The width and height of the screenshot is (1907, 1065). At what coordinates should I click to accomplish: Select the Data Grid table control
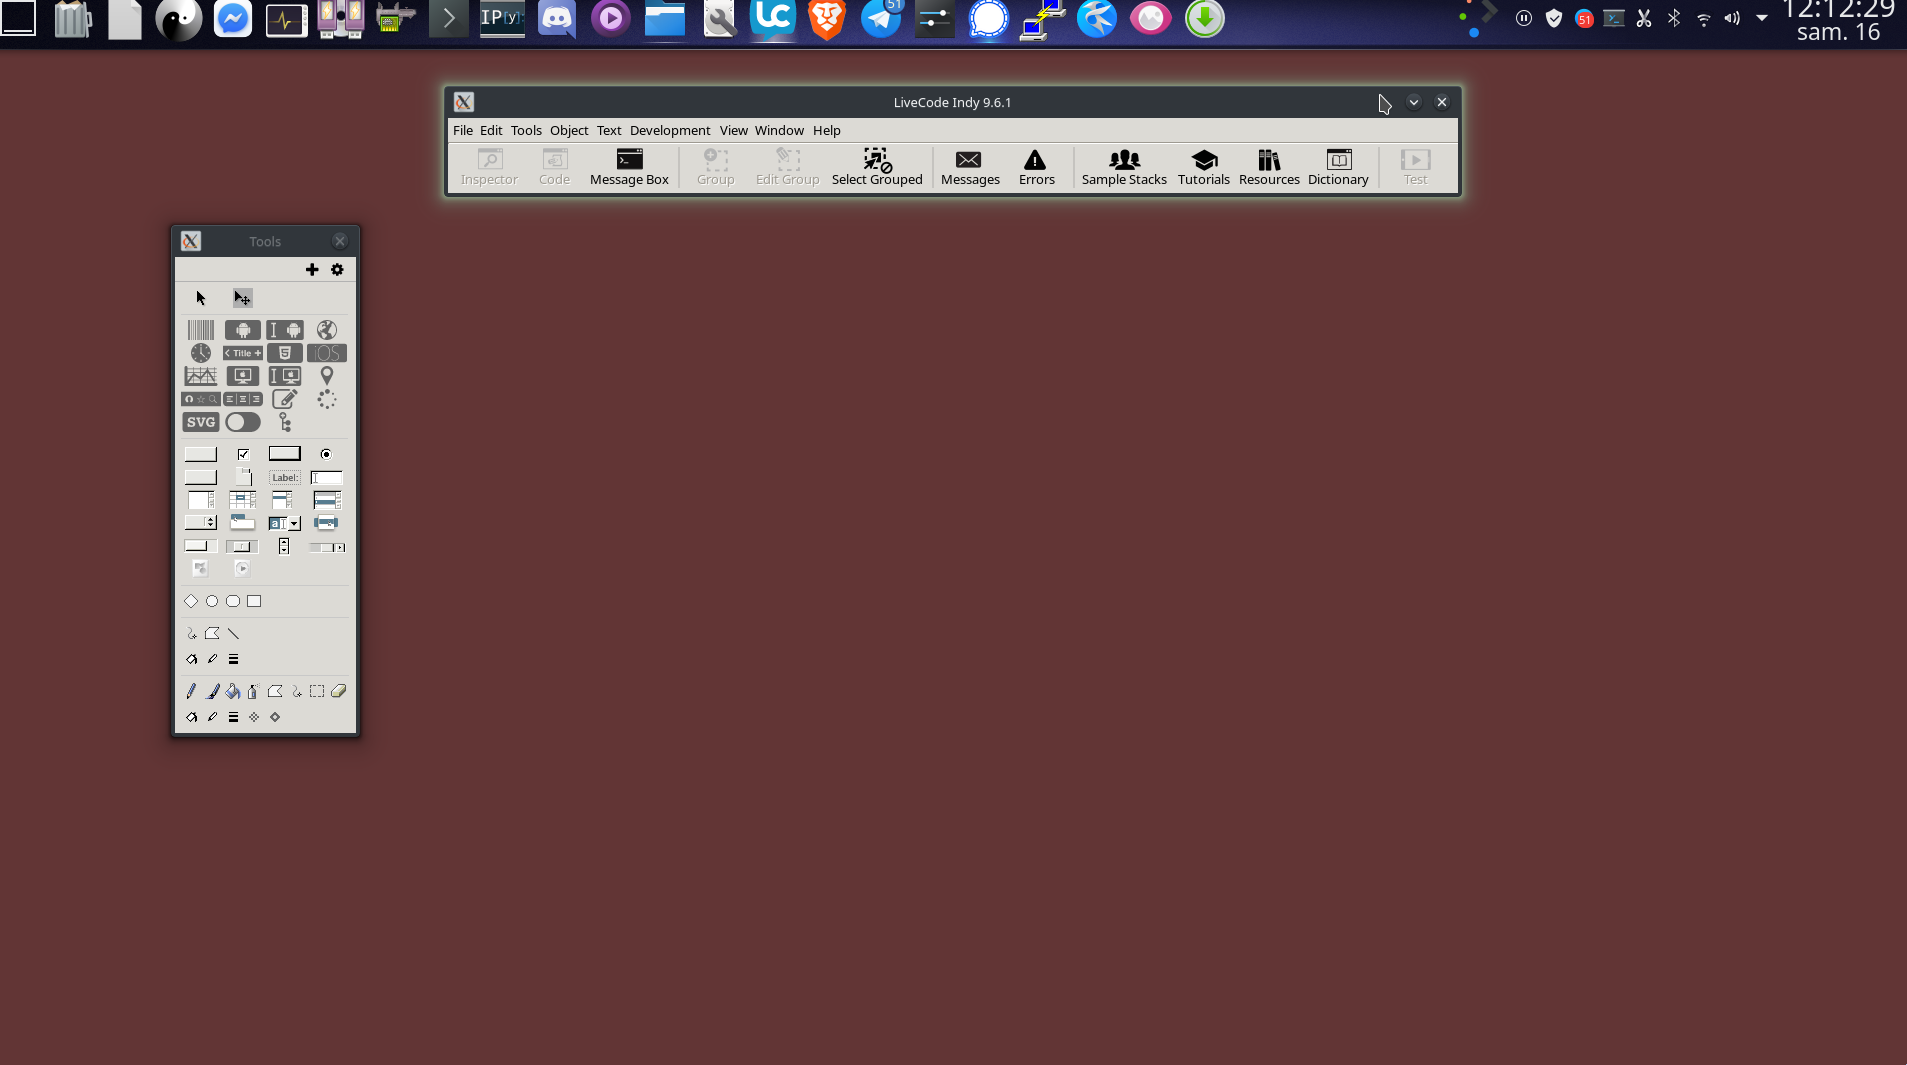(243, 500)
